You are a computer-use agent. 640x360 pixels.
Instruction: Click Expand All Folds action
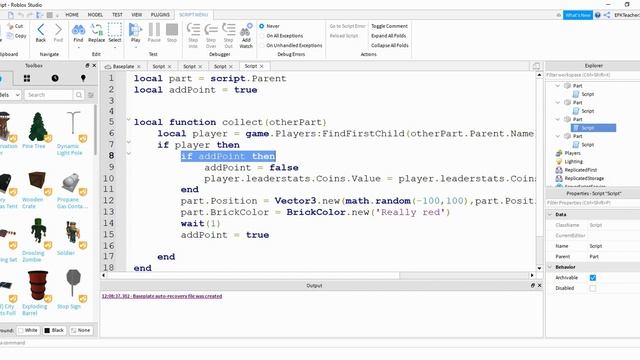point(389,36)
